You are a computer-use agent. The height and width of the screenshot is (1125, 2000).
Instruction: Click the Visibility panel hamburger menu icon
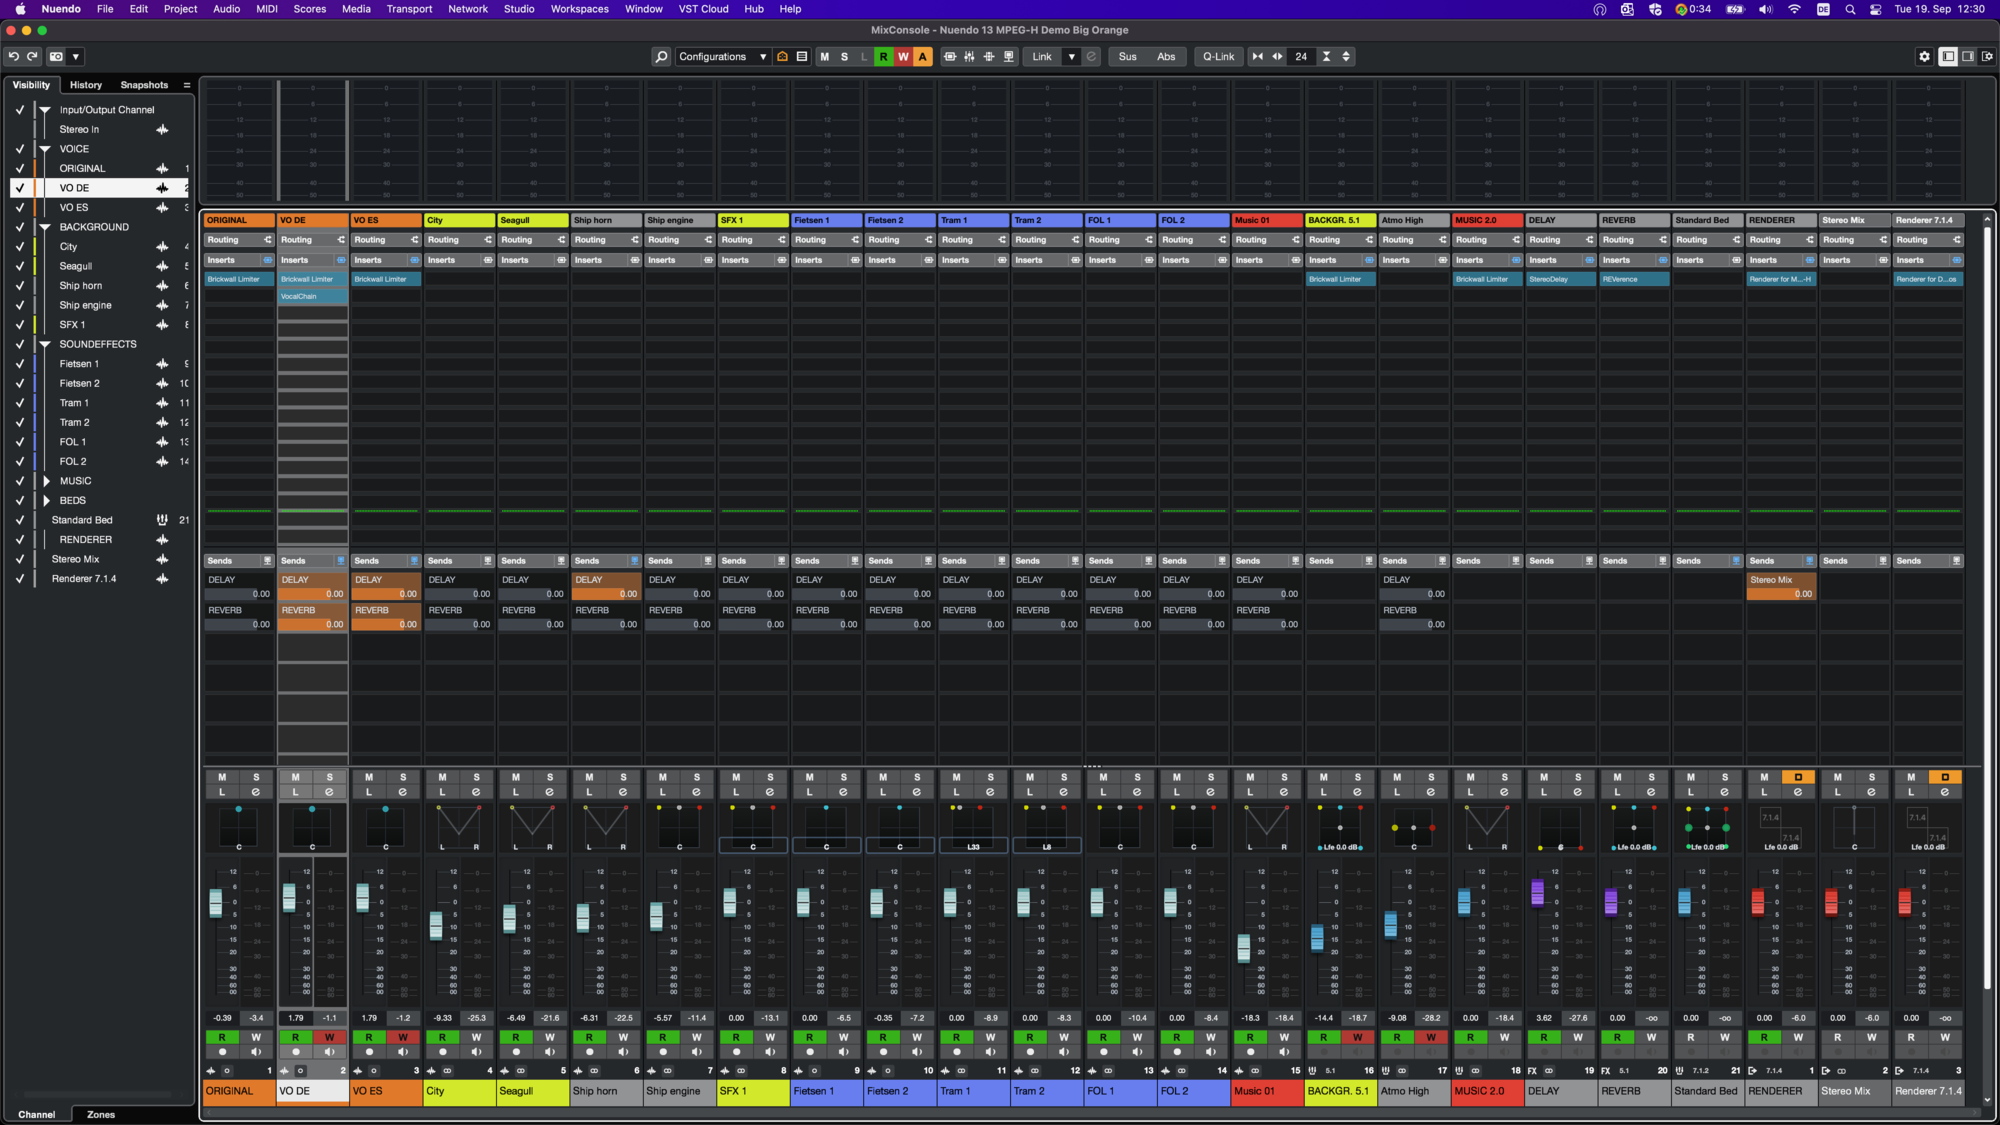[x=186, y=85]
